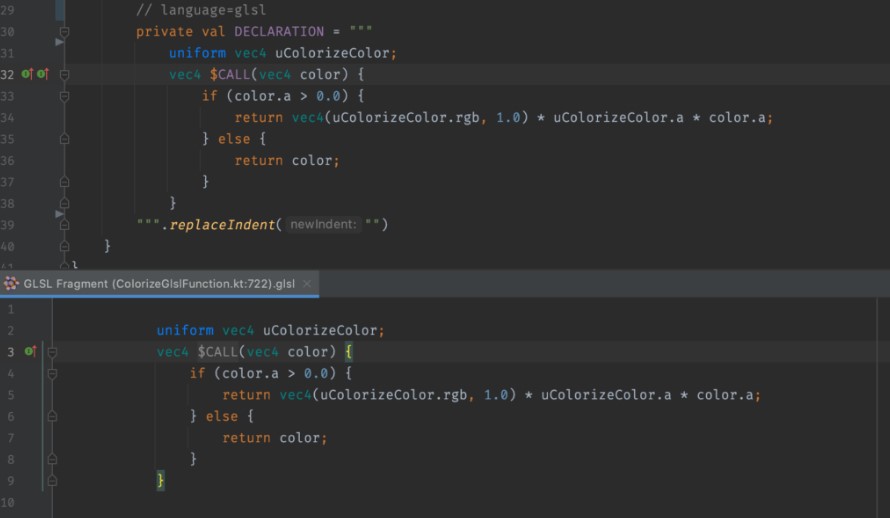Place cursor at highlighted closing brace on line 9
890x518 pixels.
pos(160,481)
